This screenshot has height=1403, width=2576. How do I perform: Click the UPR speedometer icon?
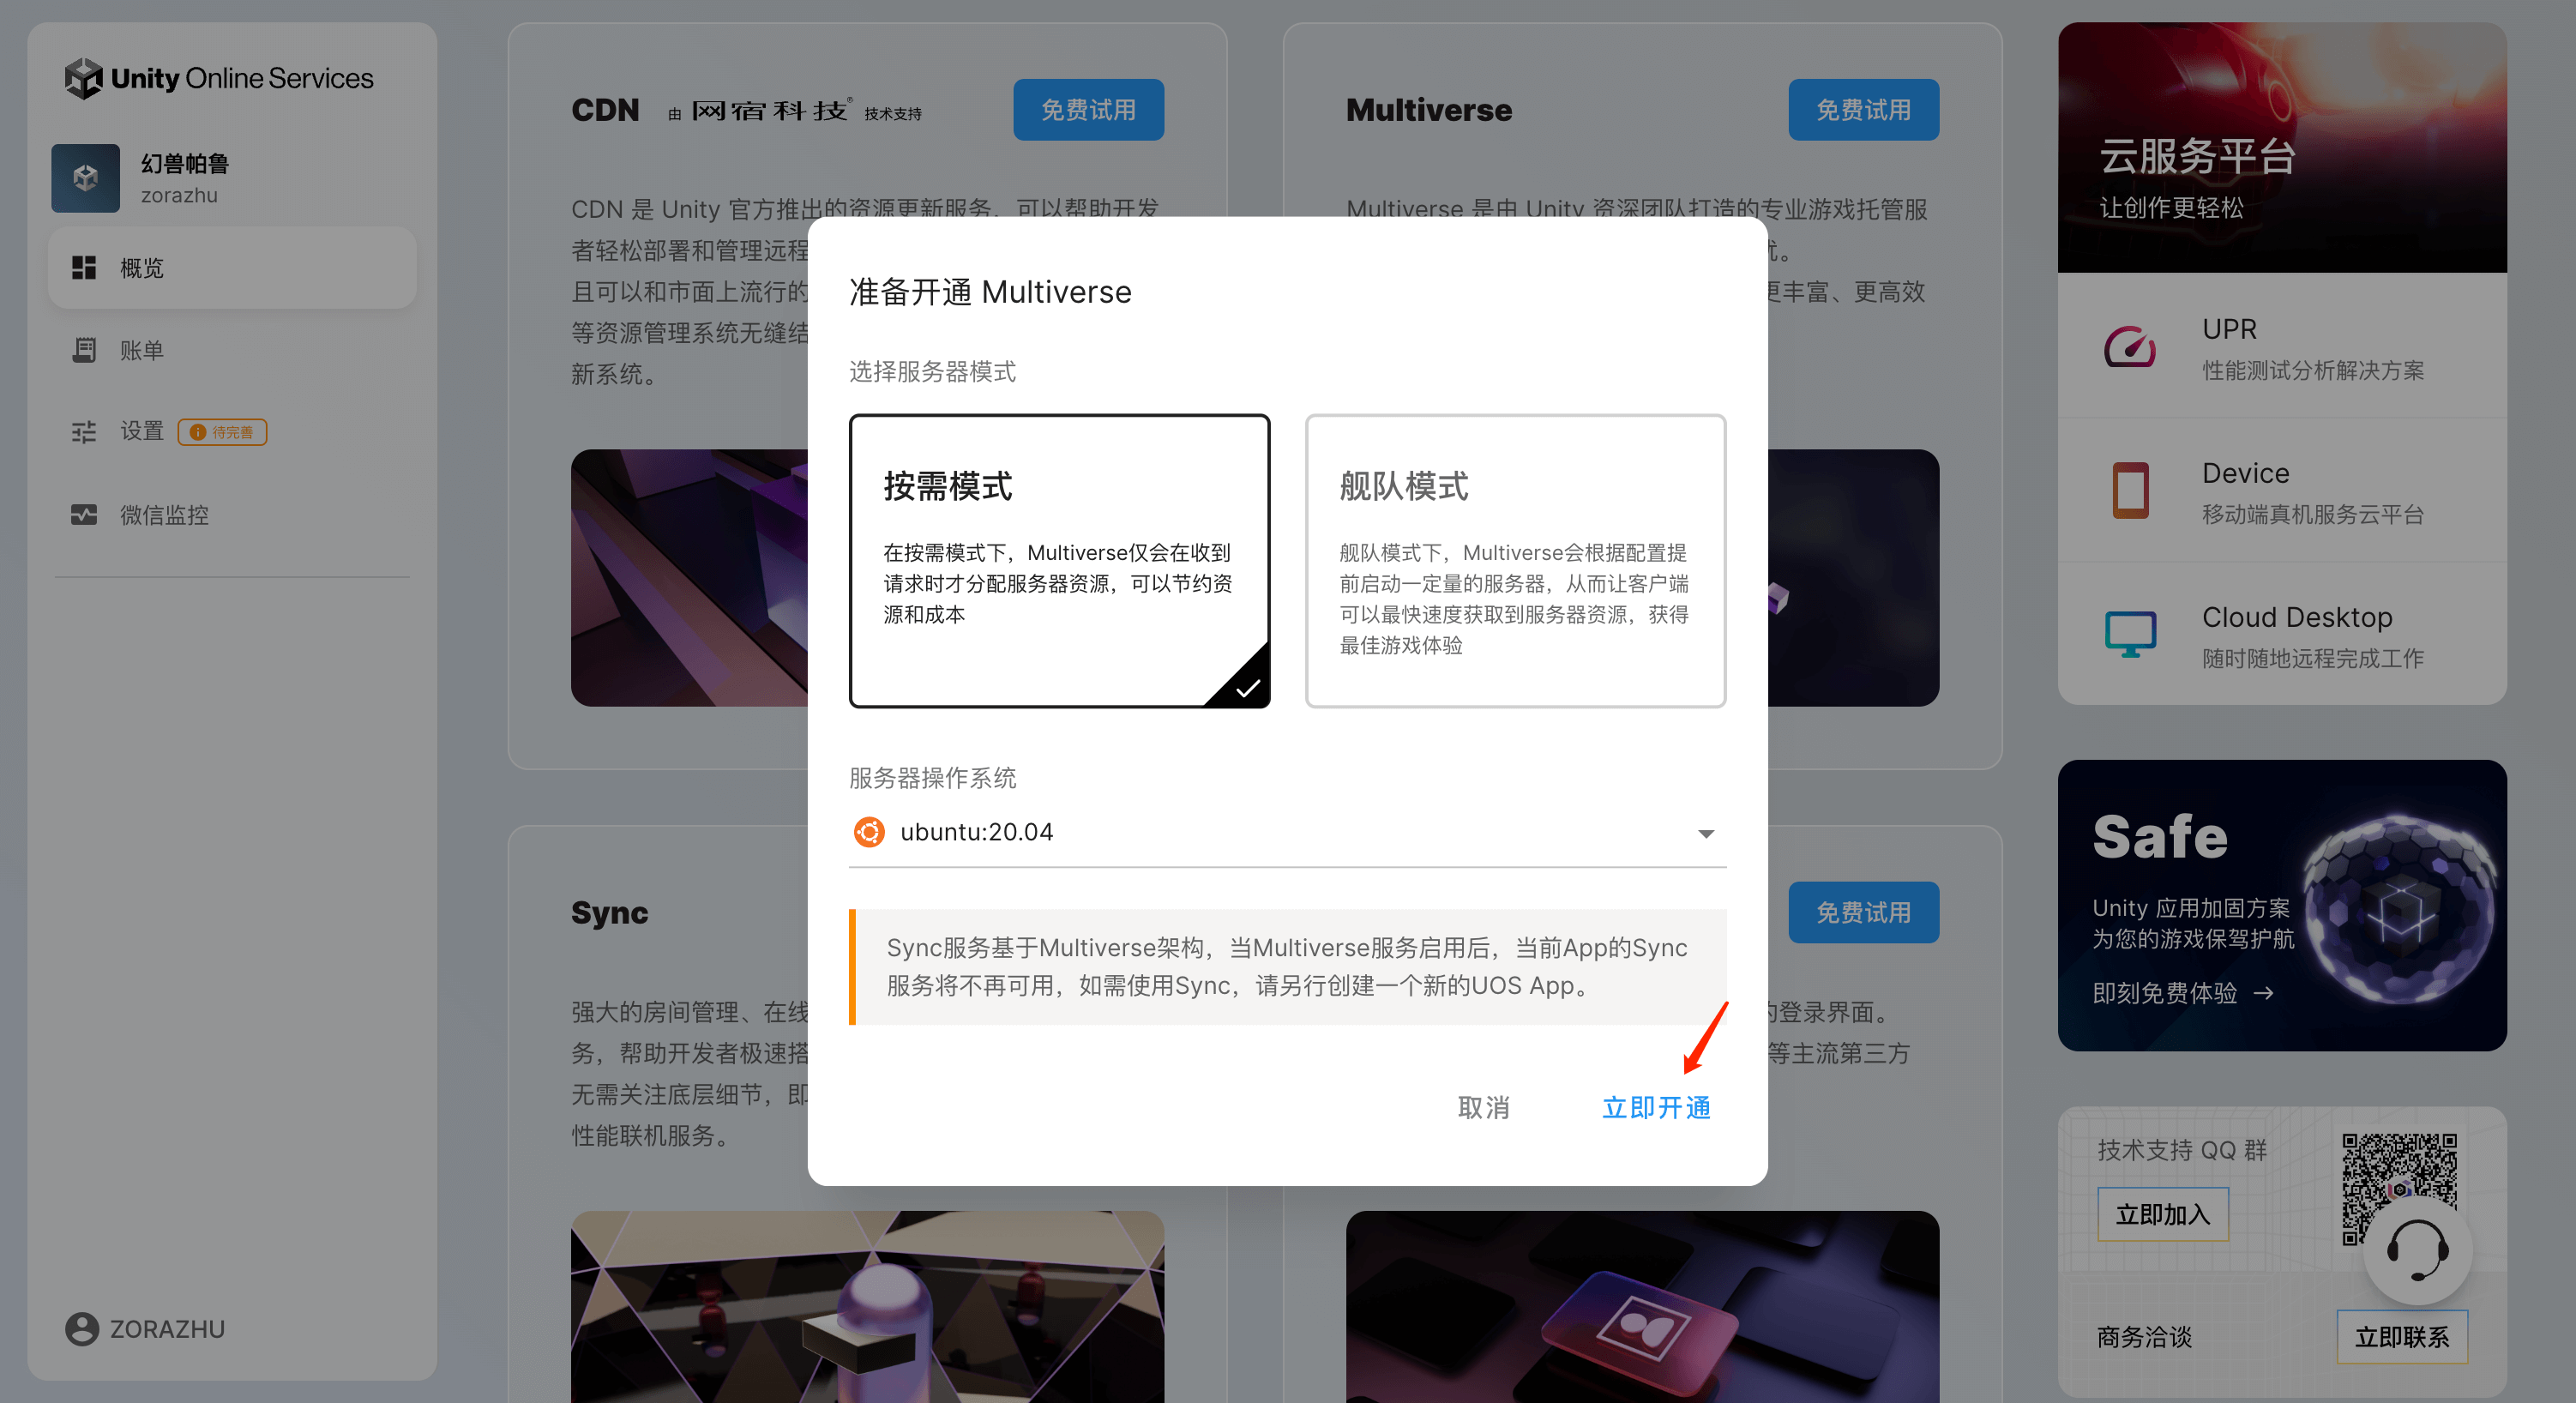click(x=2129, y=347)
